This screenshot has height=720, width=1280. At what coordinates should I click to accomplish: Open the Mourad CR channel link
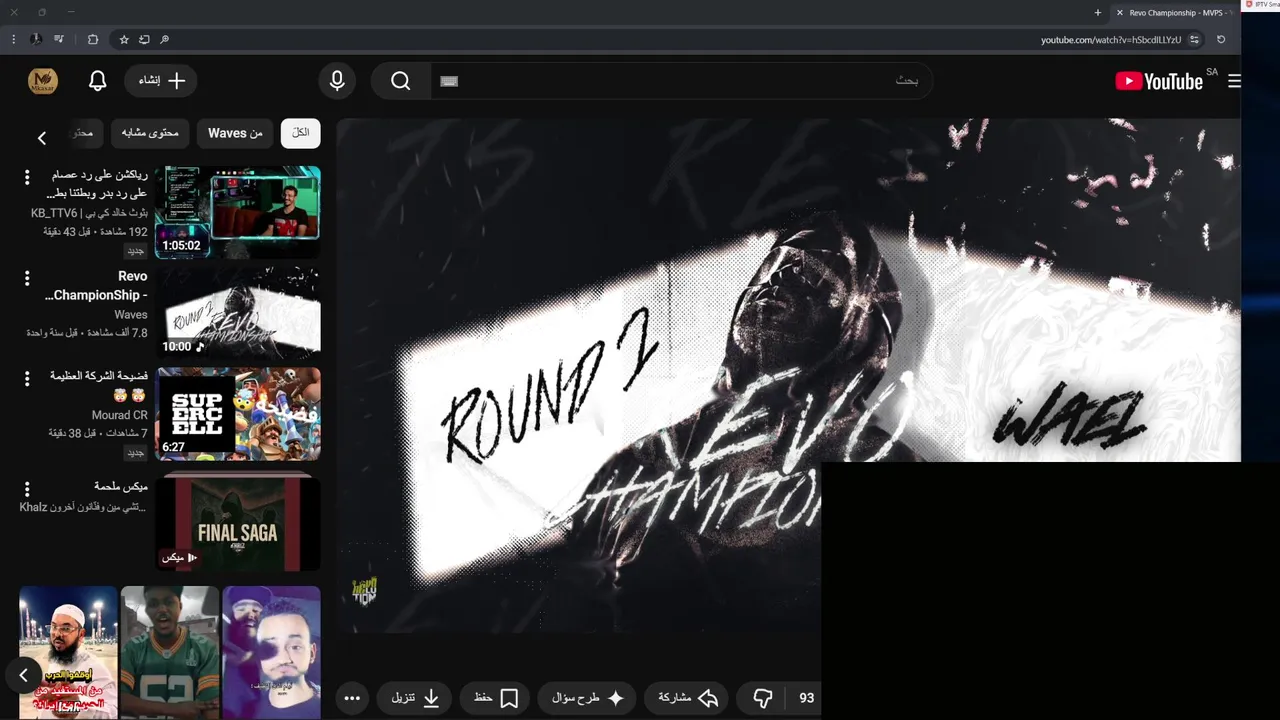coord(119,415)
